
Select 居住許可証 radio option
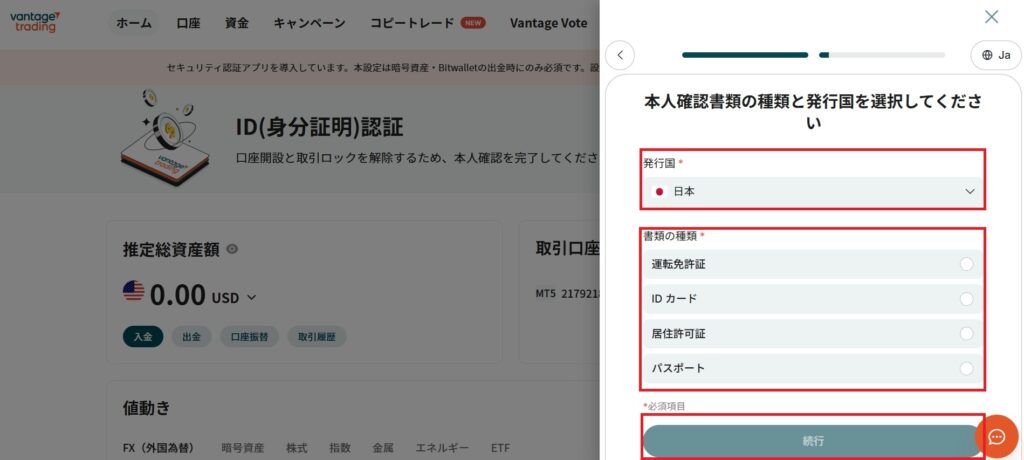[x=812, y=333]
